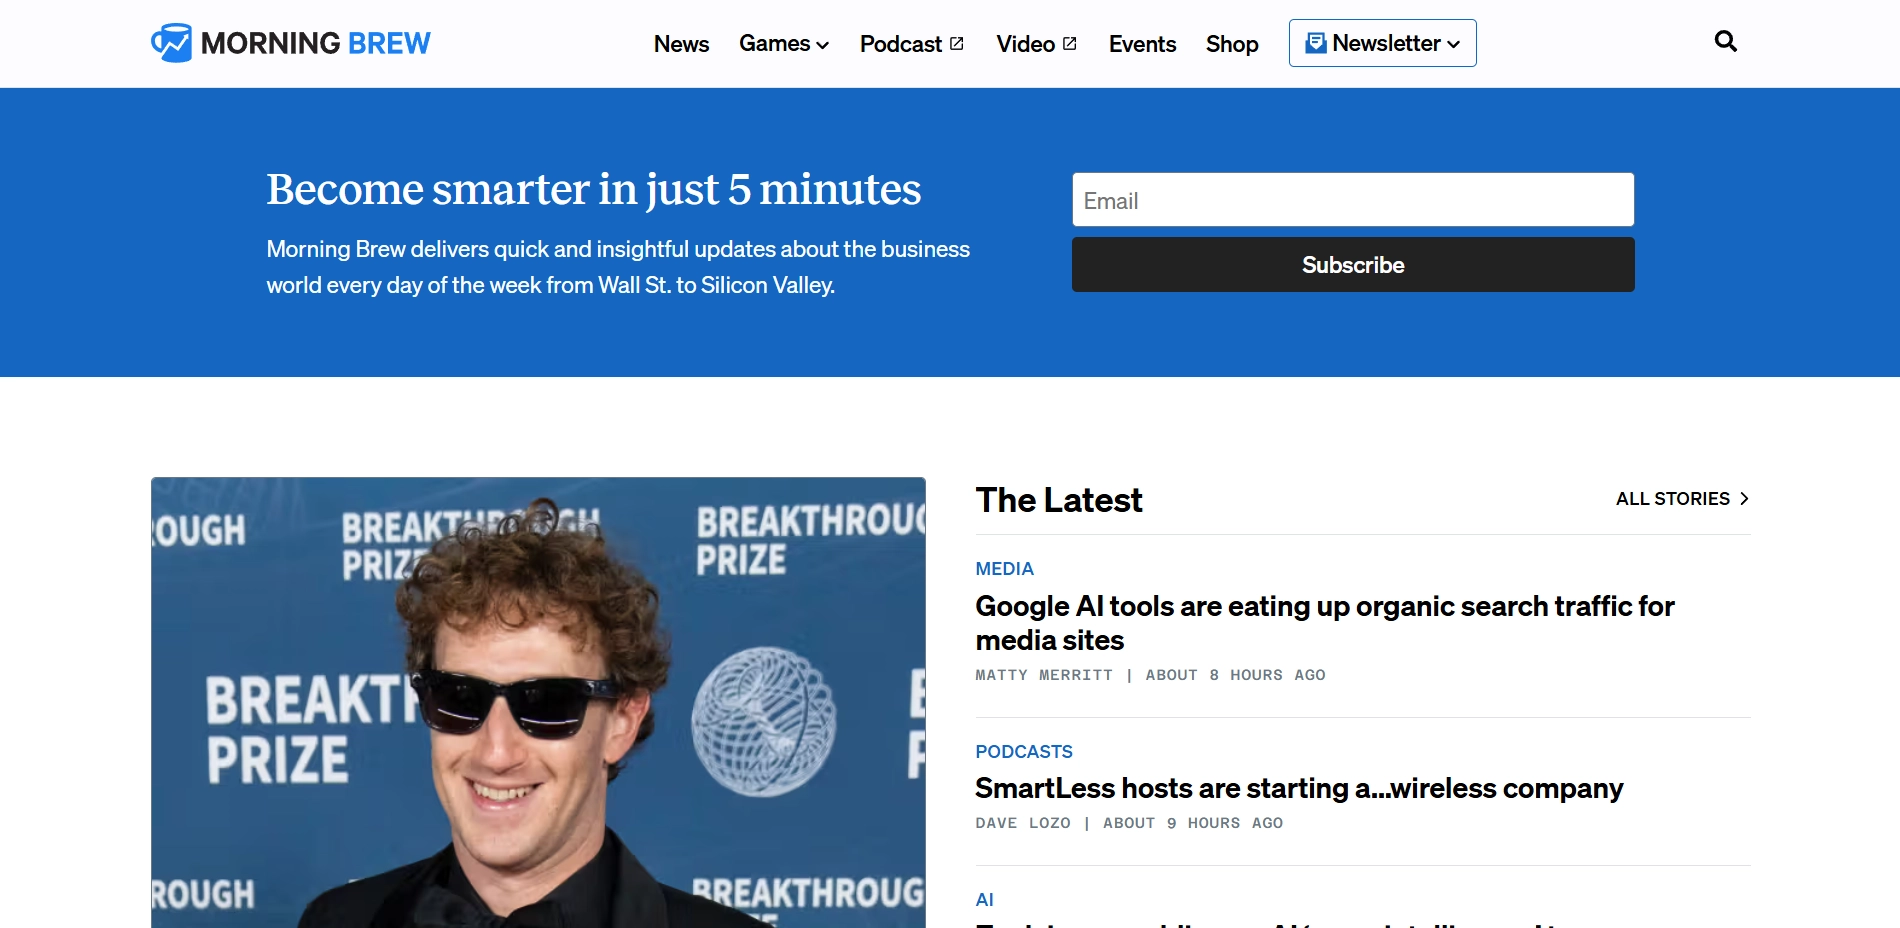Click the Subscribe button
Viewport: 1900px width, 928px height.
click(1353, 265)
